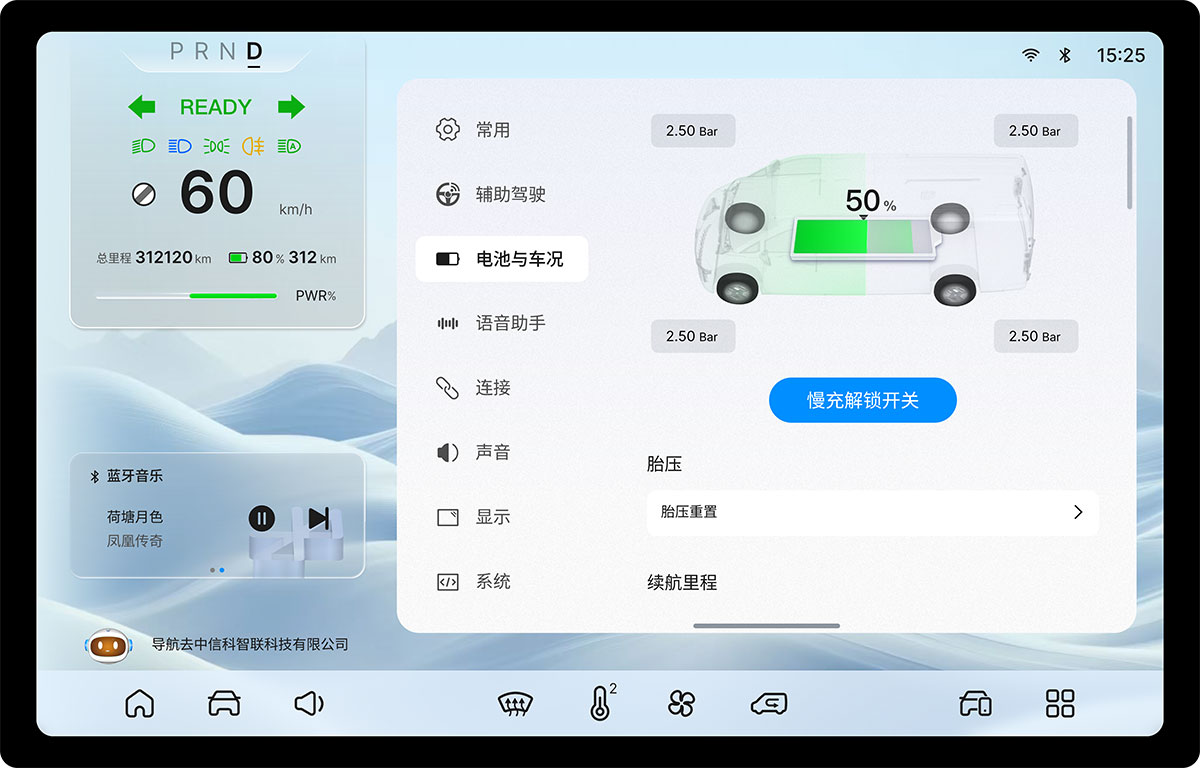Click the PWR power progress bar
Viewport: 1200px width, 768px height.
[x=186, y=296]
